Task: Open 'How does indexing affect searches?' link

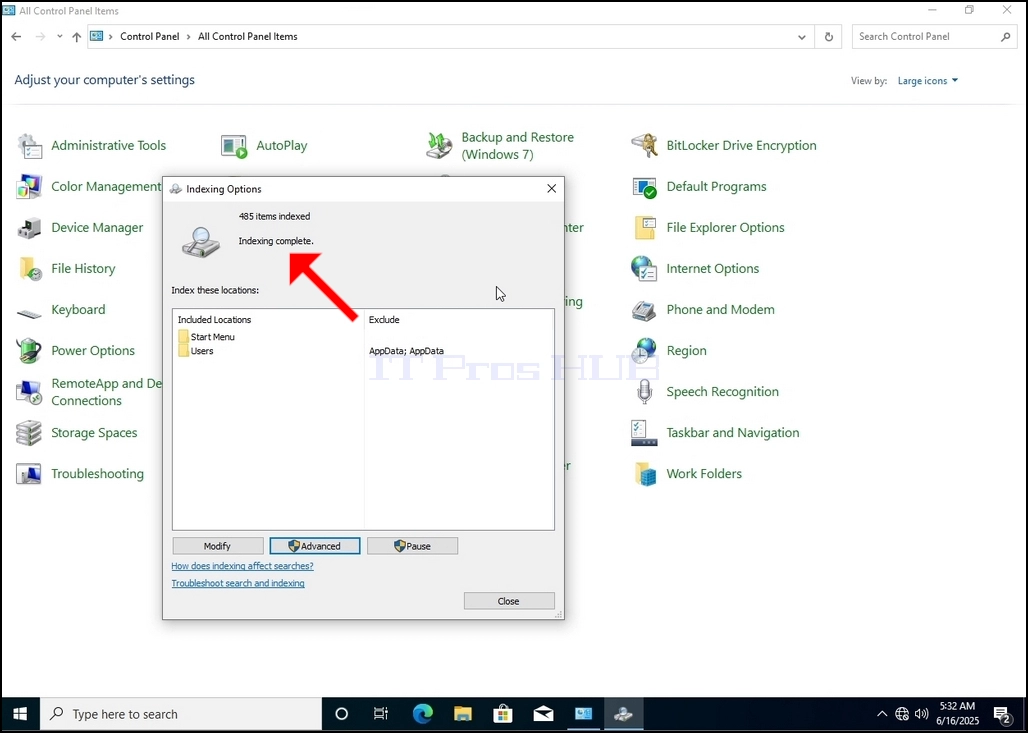Action: pyautogui.click(x=243, y=566)
